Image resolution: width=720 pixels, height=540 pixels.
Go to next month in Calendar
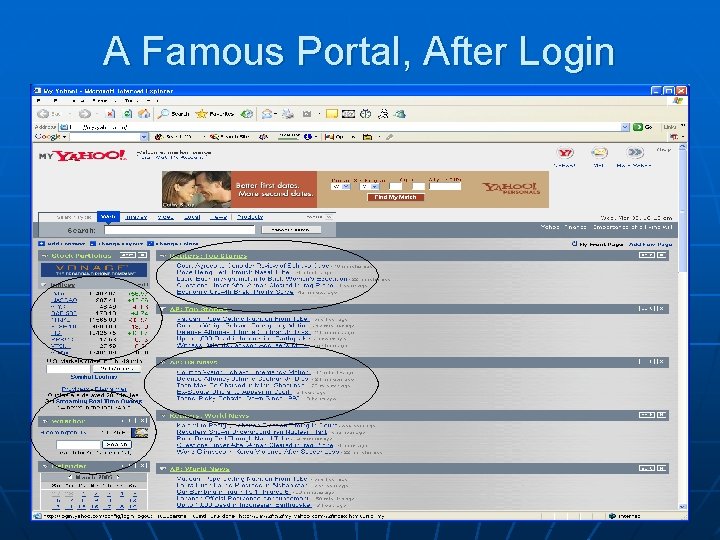(x=118, y=477)
